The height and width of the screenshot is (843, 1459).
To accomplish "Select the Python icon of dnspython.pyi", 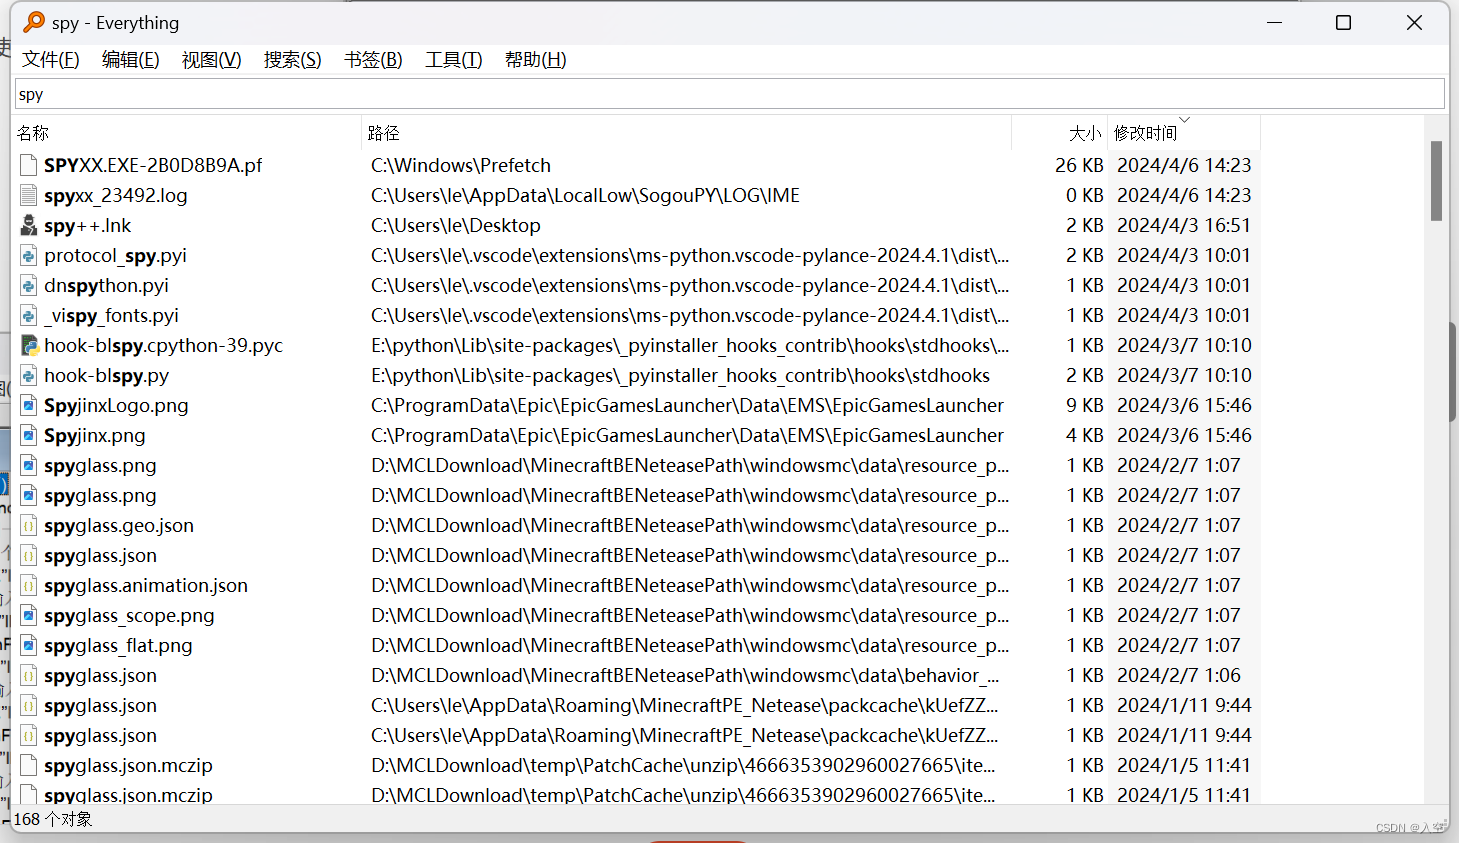I will (x=29, y=285).
